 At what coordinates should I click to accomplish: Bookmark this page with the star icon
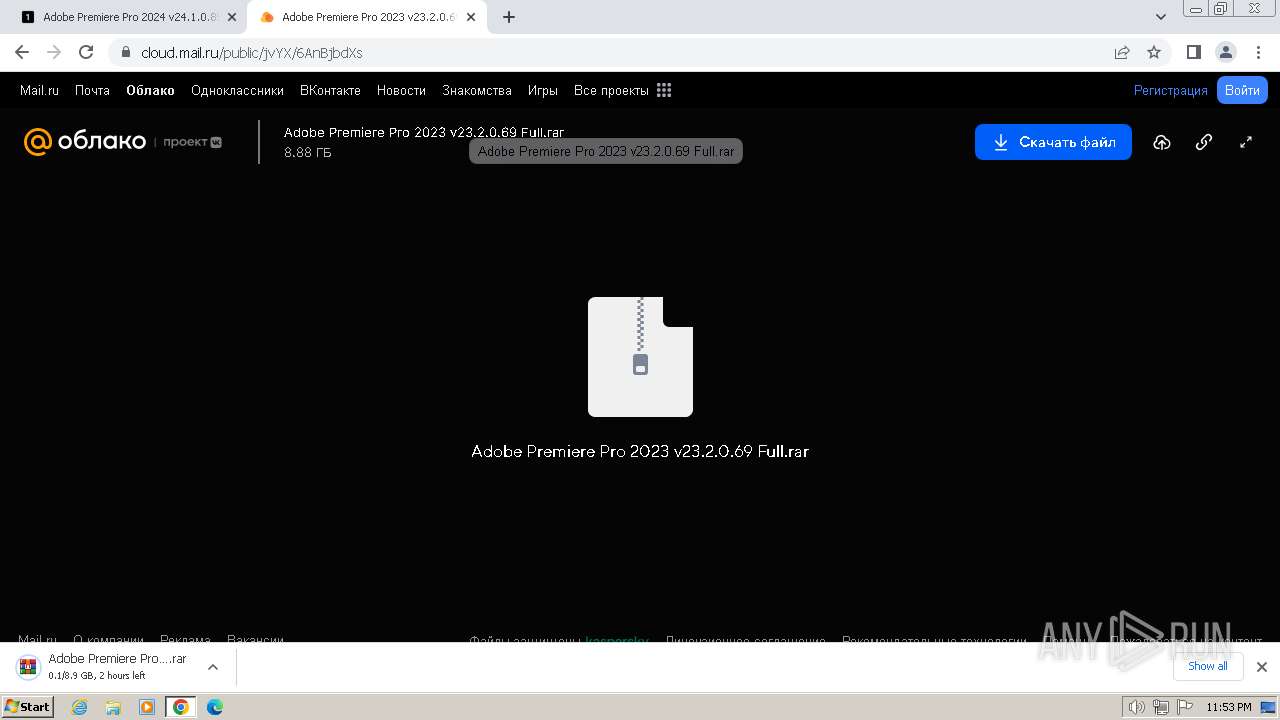click(1154, 52)
